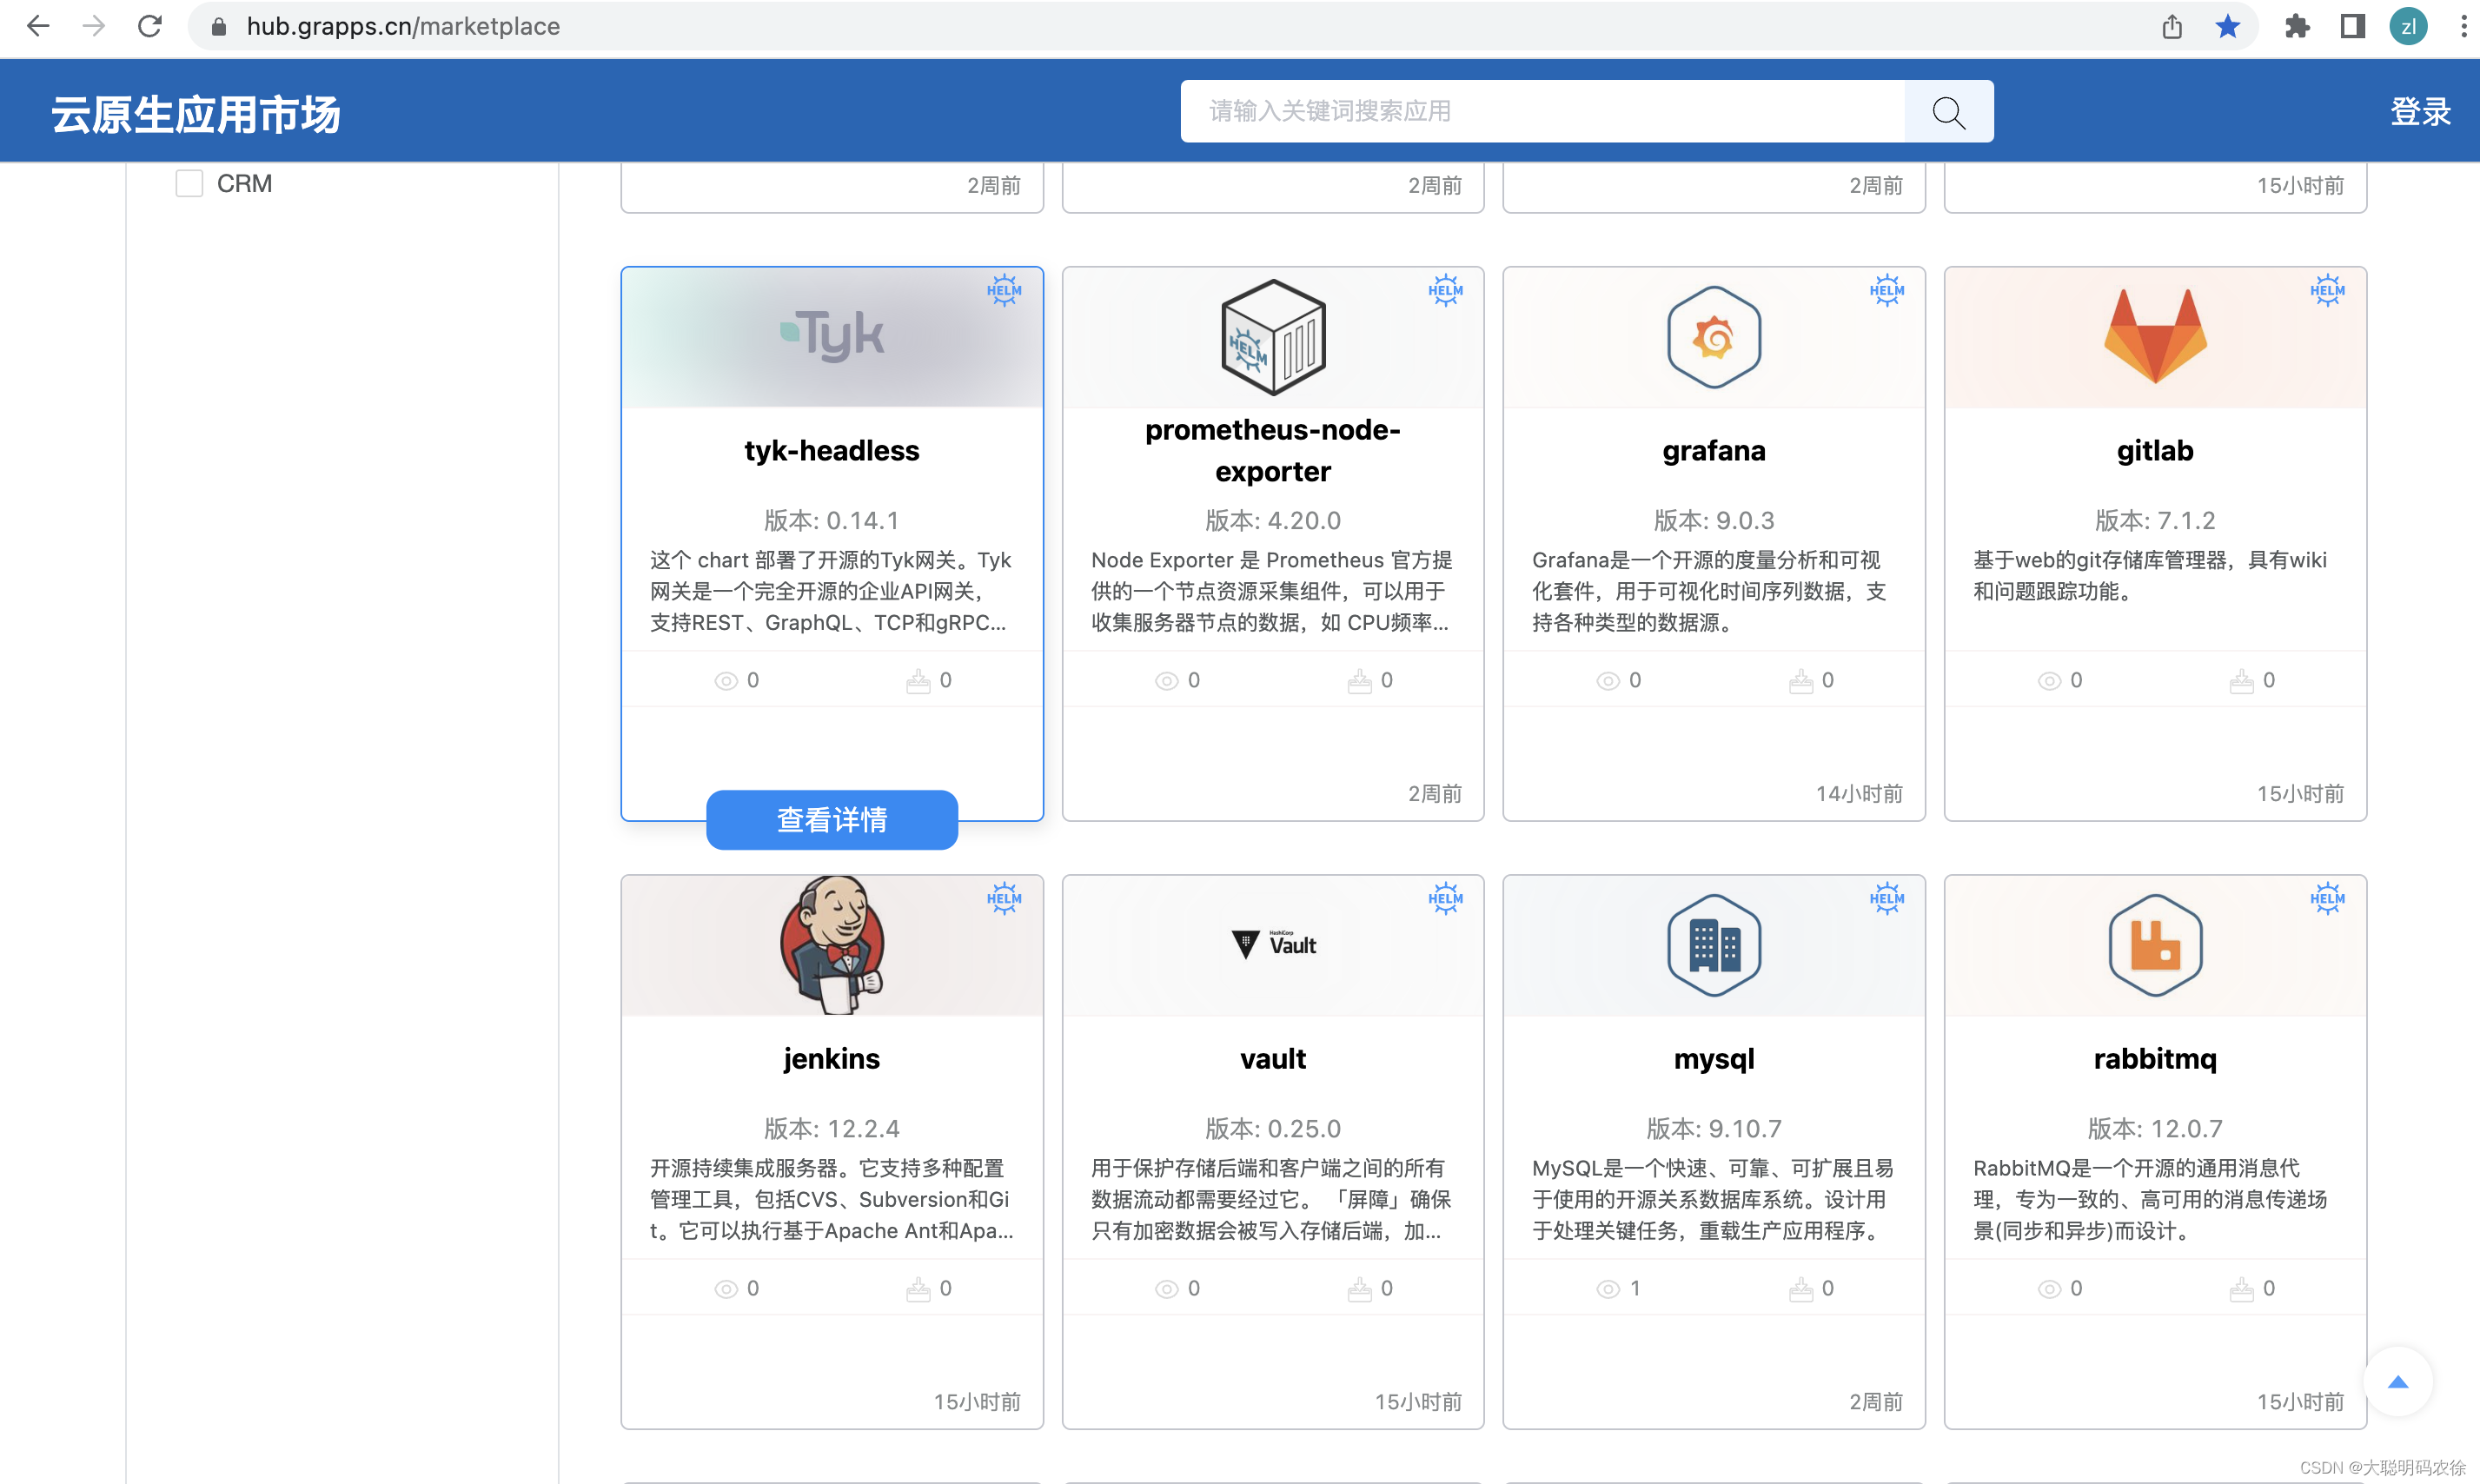Open the zl profile avatar menu
The width and height of the screenshot is (2480, 1484).
tap(2408, 27)
